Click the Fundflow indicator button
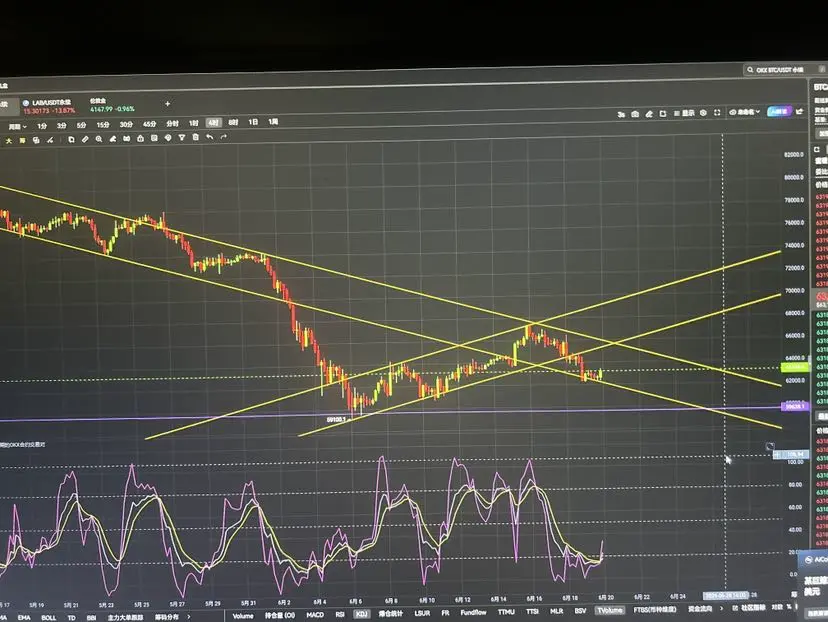Screen dimensions: 828x622 coord(473,612)
